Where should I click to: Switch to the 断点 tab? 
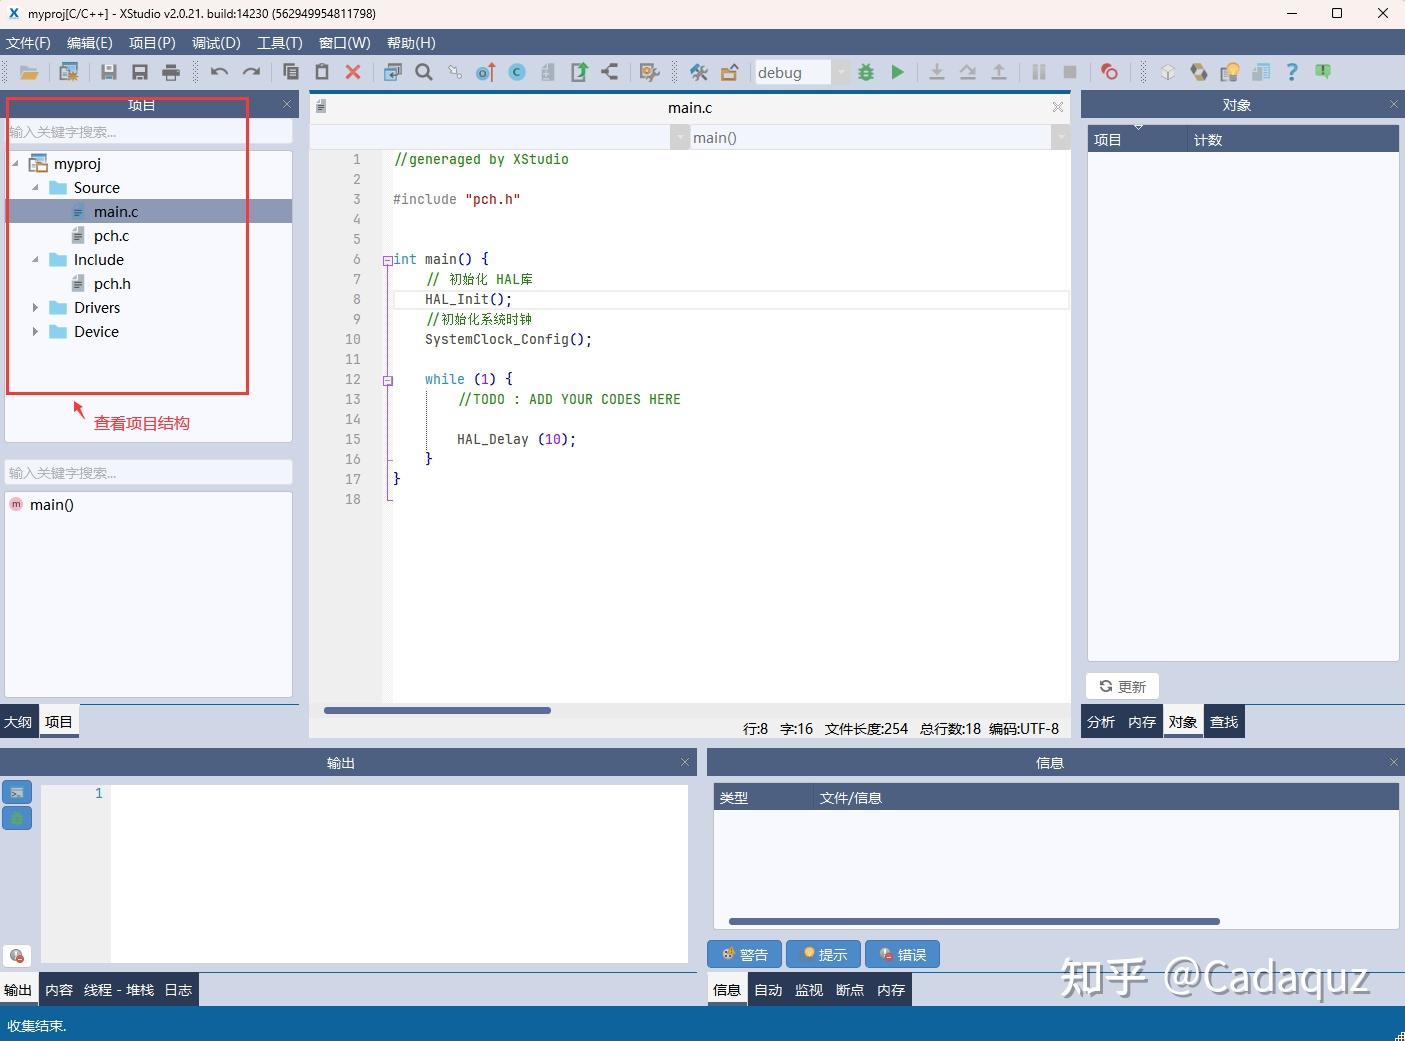(850, 990)
